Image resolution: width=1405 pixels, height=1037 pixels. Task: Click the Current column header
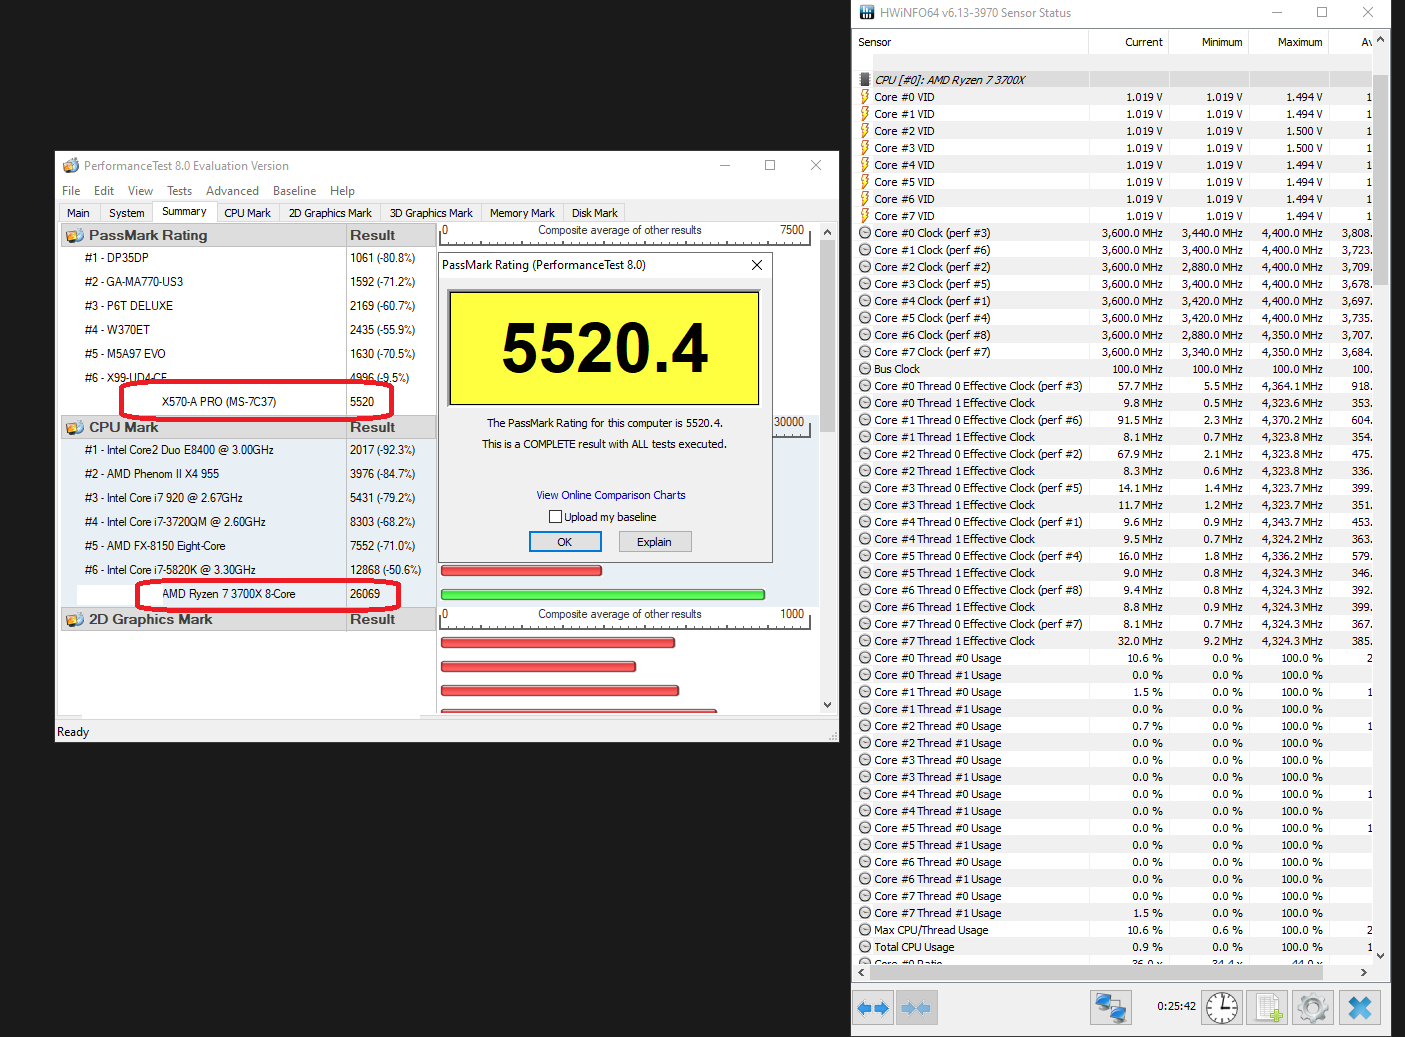click(1128, 42)
